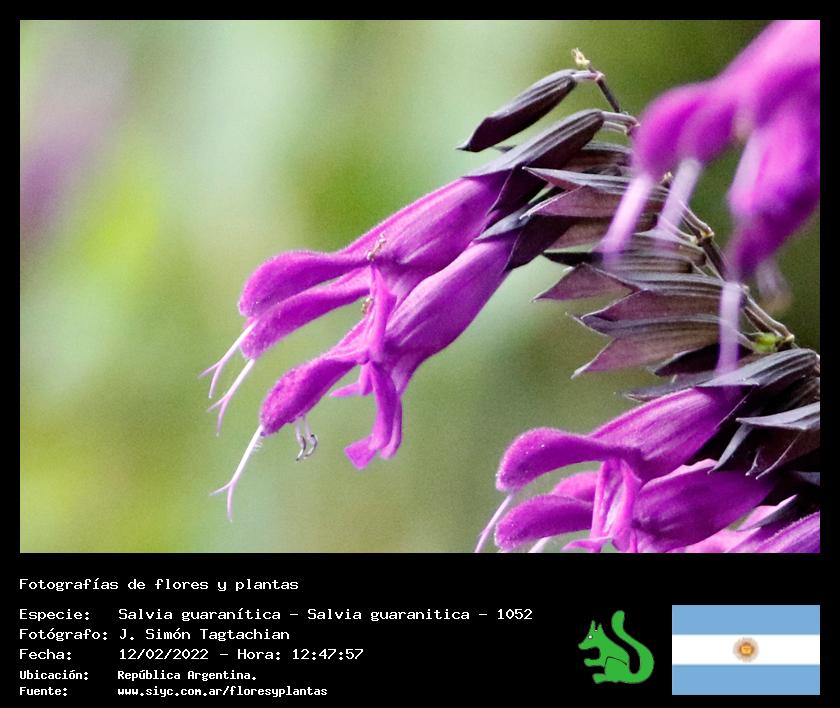Click the 'Fuente:' label

44,691
